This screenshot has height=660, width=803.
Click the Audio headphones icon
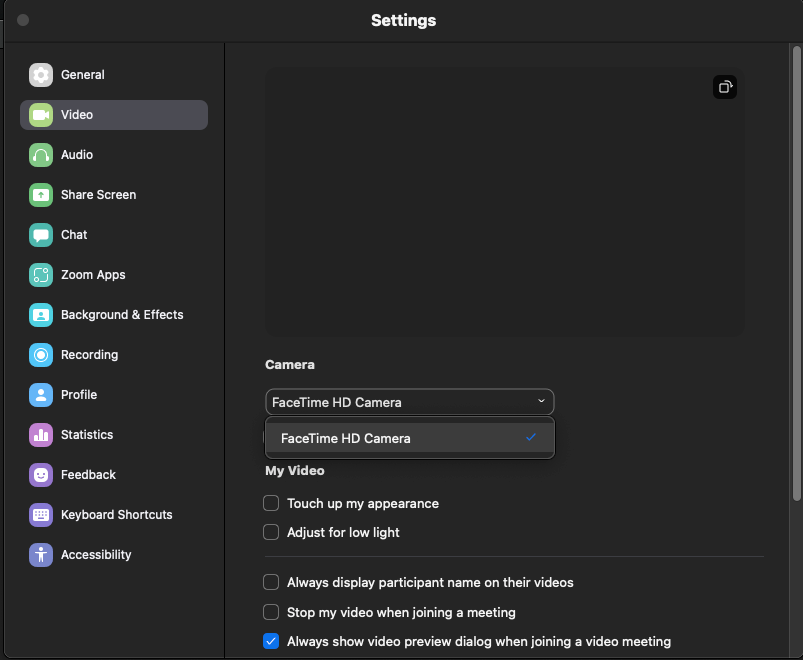click(41, 155)
